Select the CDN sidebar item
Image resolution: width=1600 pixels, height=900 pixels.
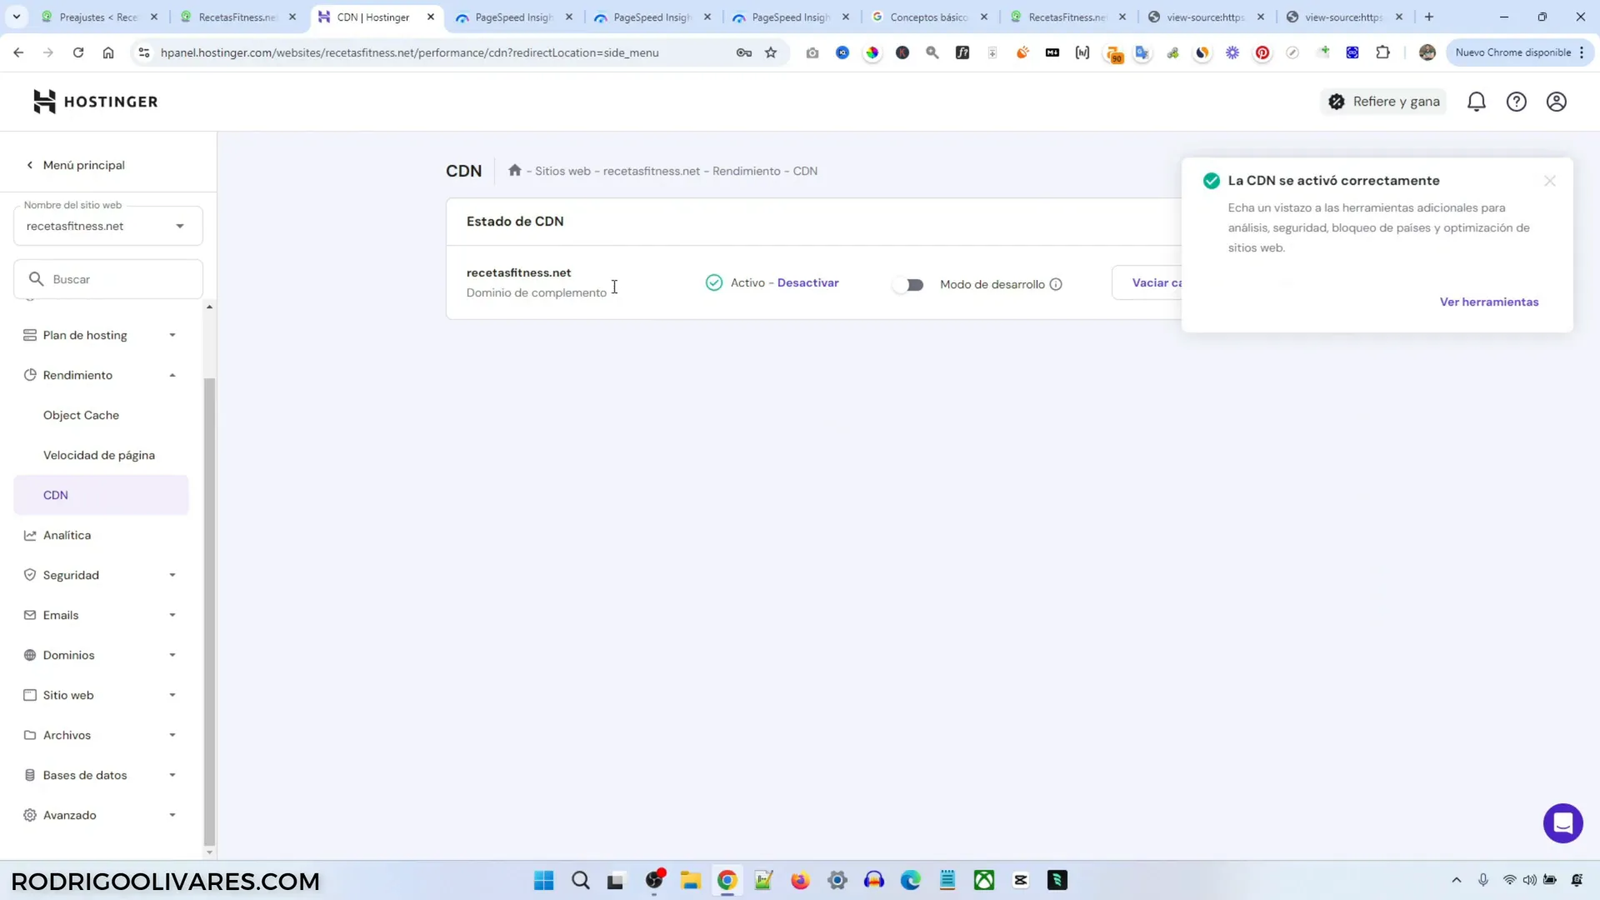(x=56, y=494)
